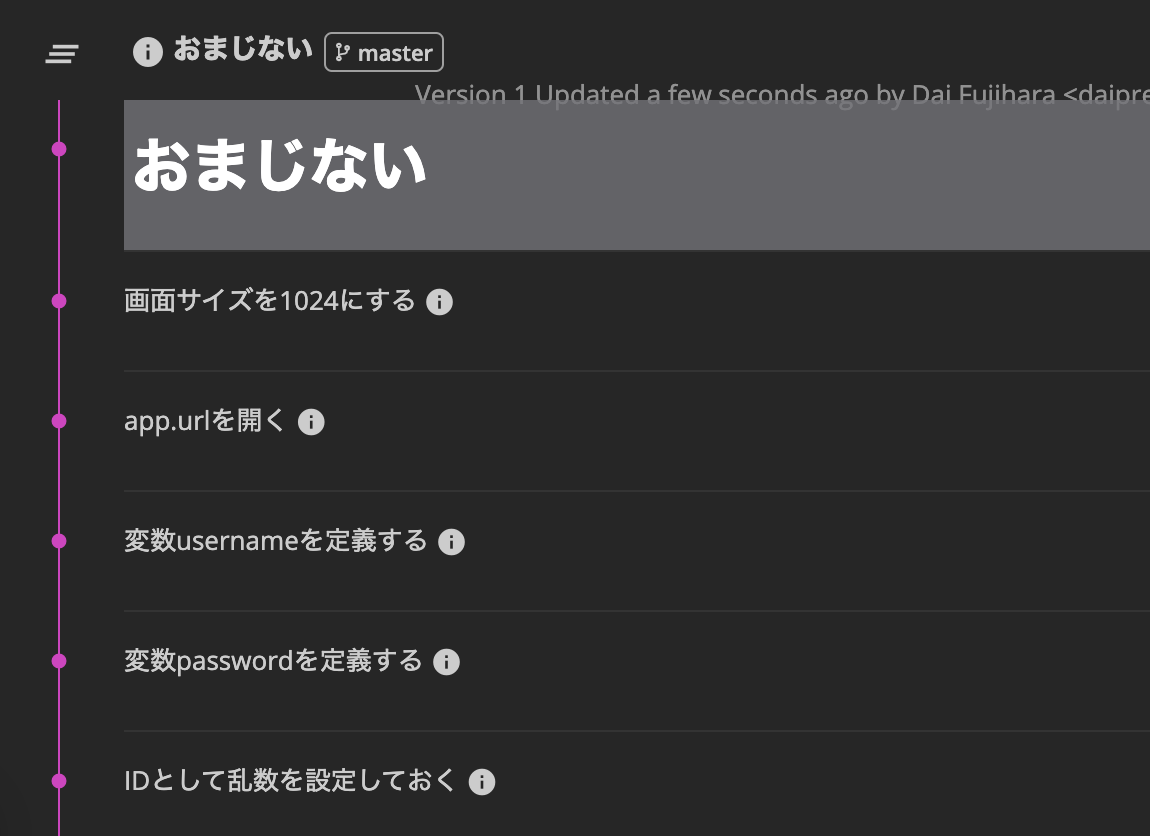The width and height of the screenshot is (1150, 836).
Task: Click info icon next to 変数usernameを定義する
Action: point(452,542)
